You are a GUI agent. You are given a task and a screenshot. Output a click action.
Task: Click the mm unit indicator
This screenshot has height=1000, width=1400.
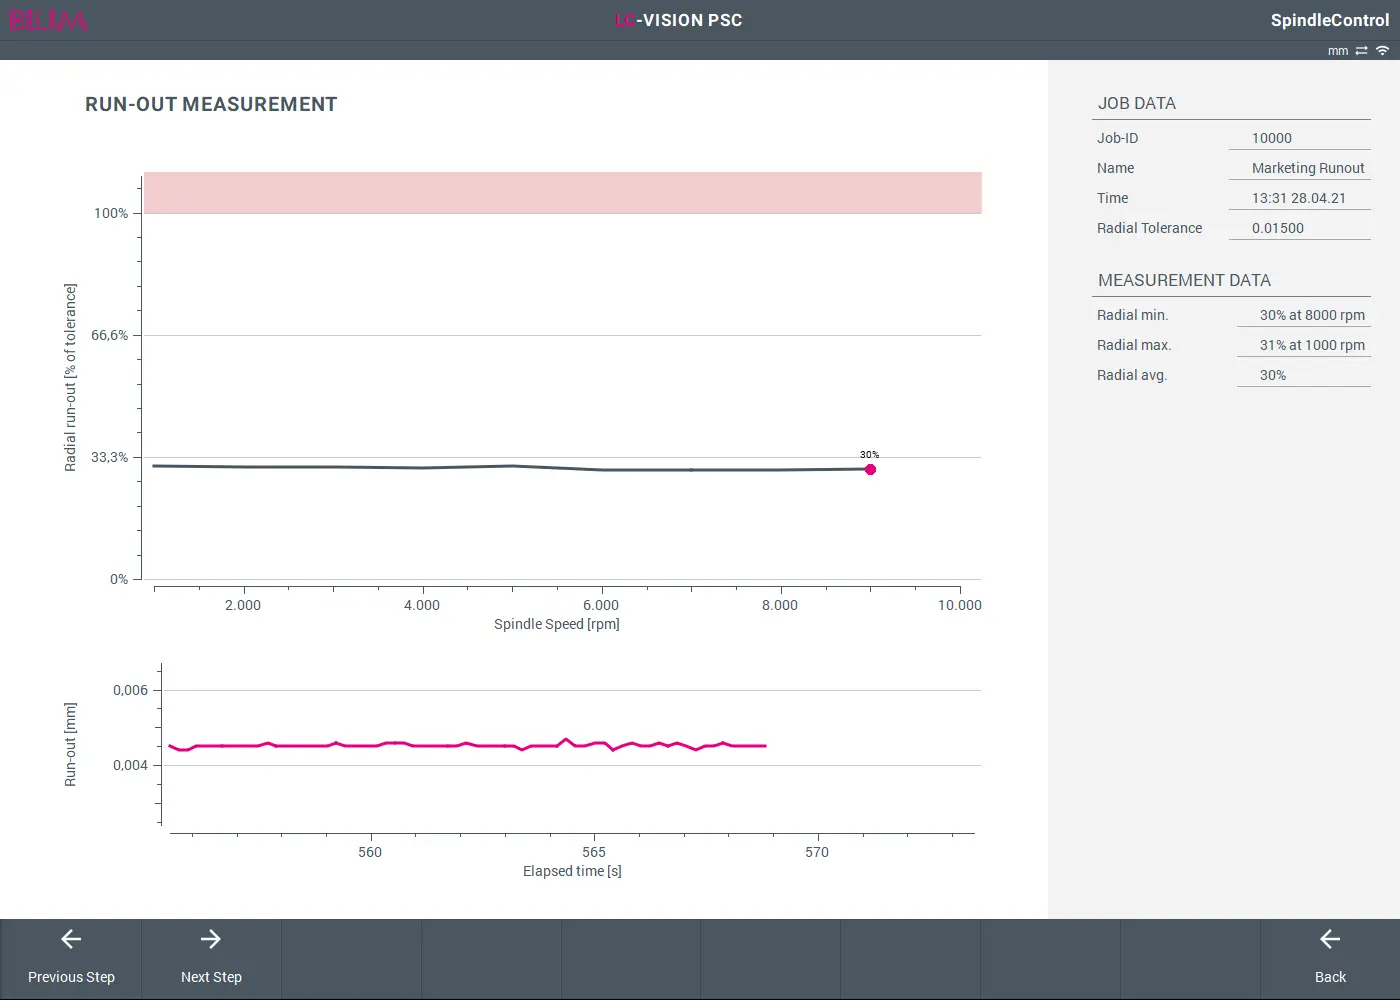tap(1337, 50)
